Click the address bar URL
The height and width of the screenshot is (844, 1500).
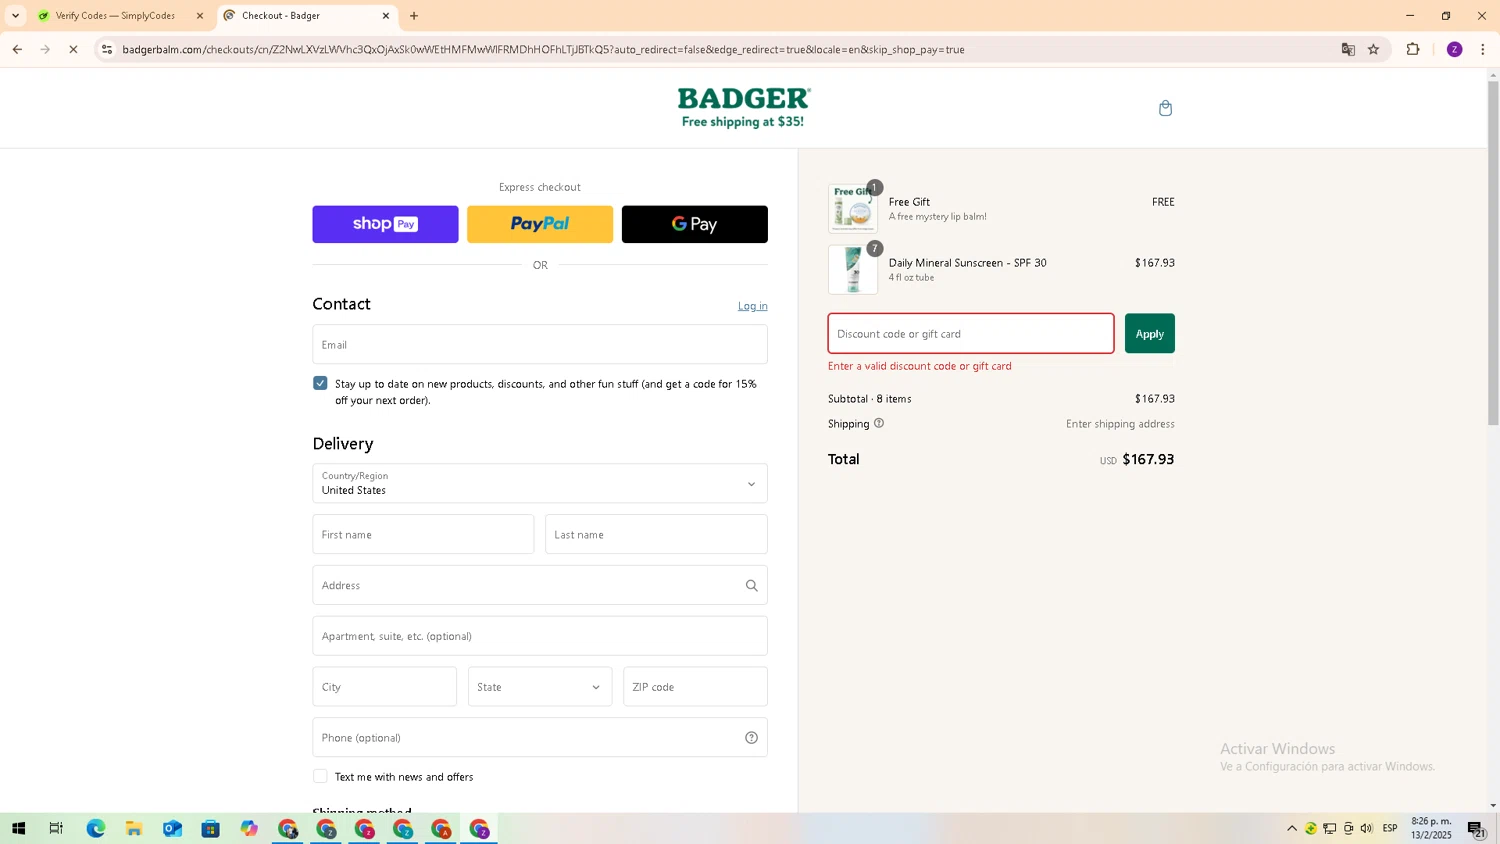point(543,49)
